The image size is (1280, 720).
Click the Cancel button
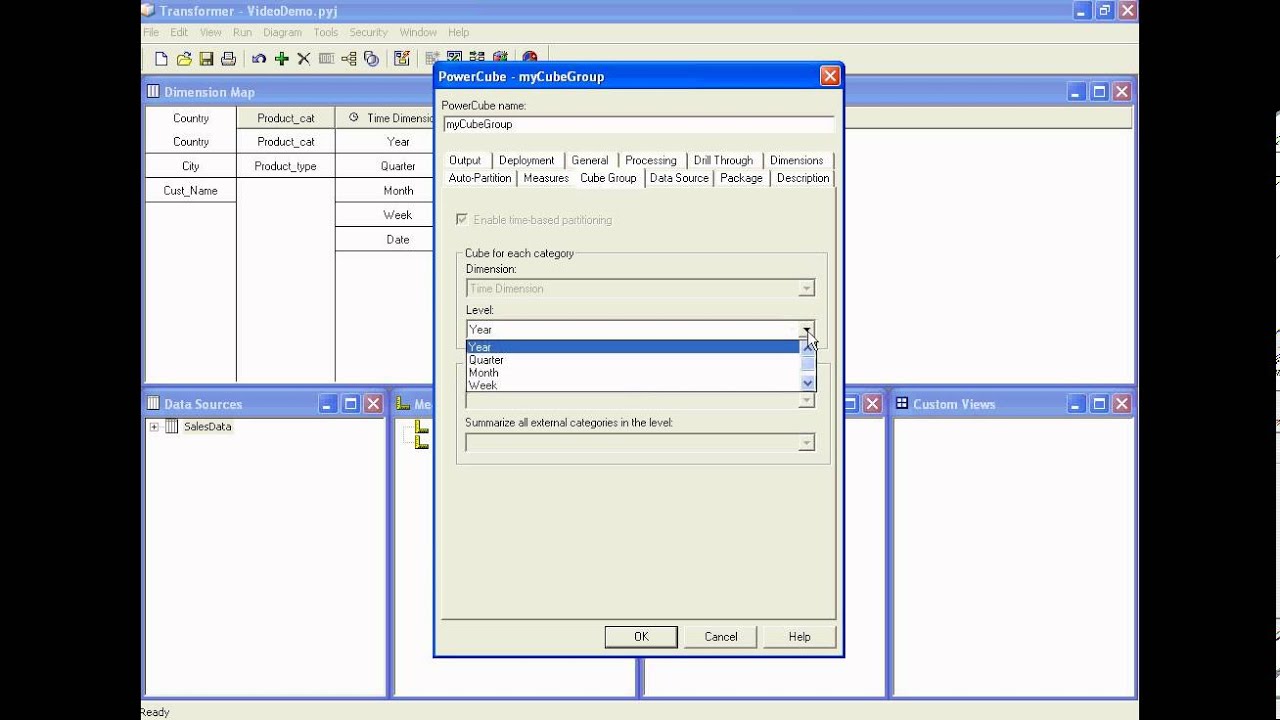point(721,637)
